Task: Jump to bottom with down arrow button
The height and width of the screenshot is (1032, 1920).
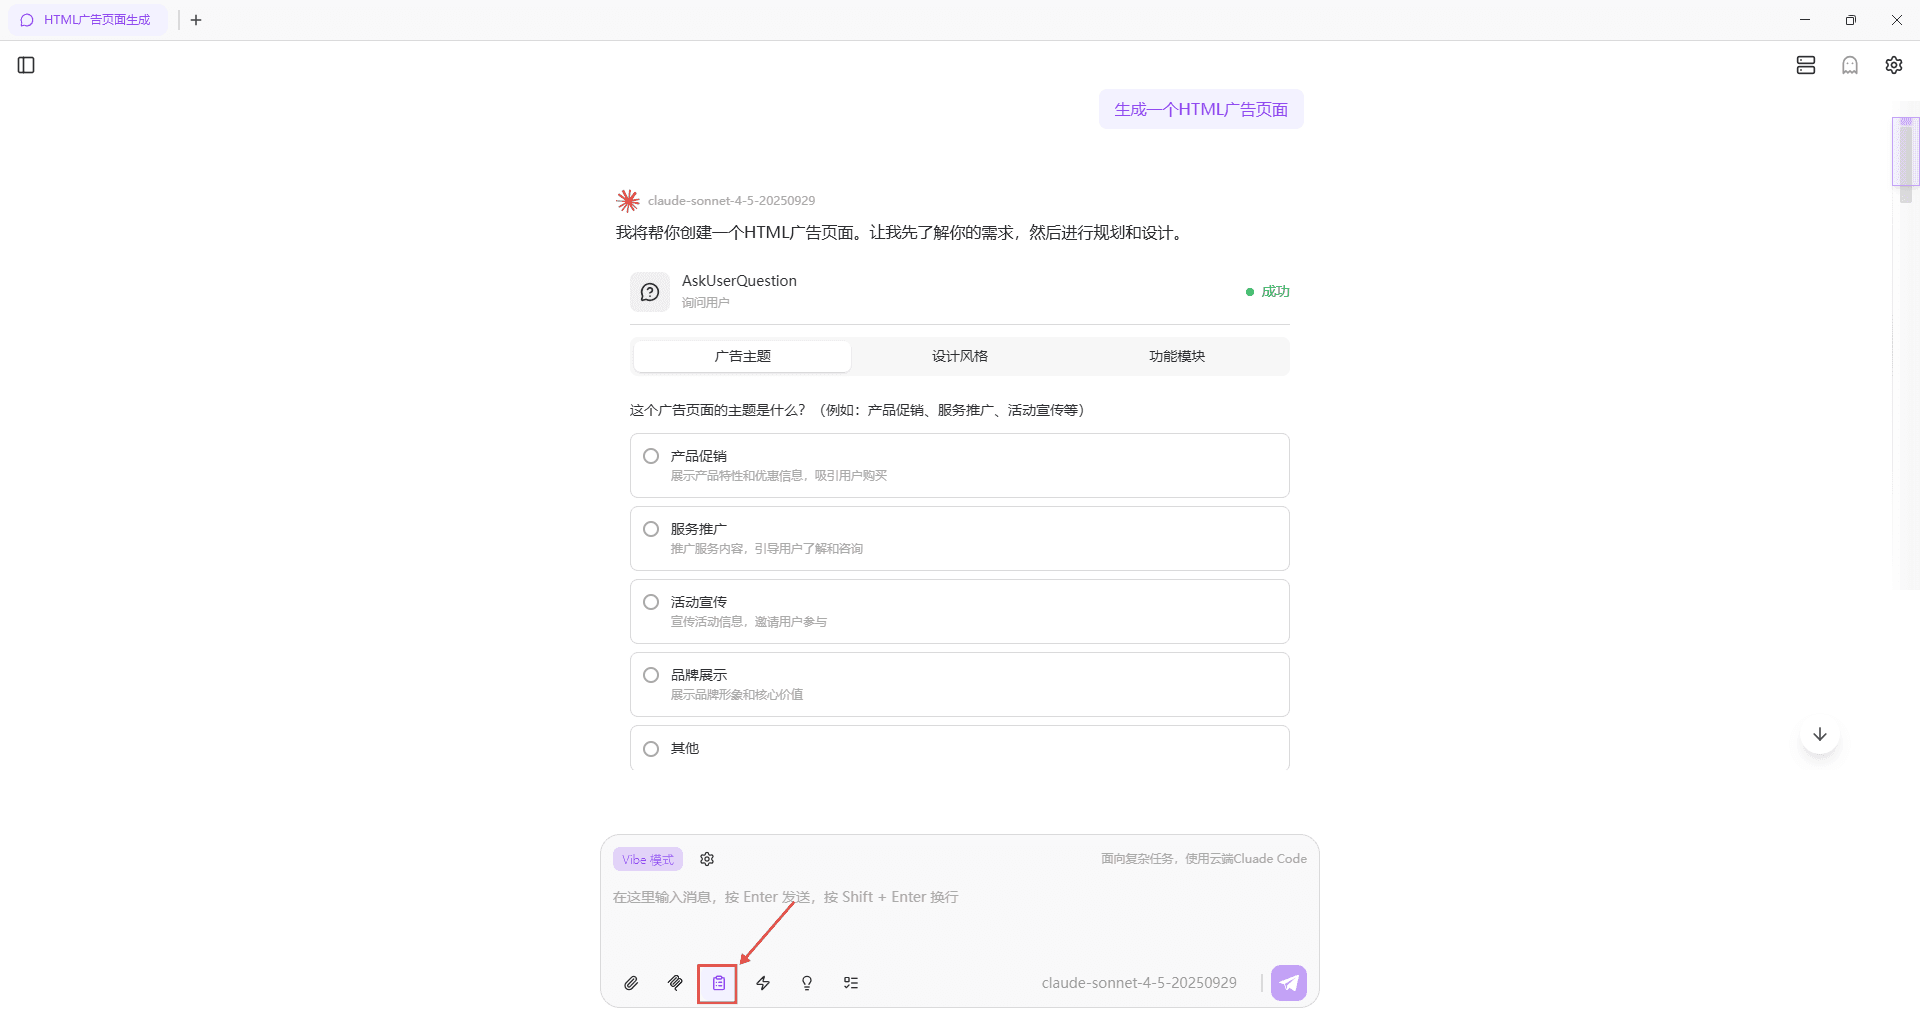Action: (x=1820, y=734)
